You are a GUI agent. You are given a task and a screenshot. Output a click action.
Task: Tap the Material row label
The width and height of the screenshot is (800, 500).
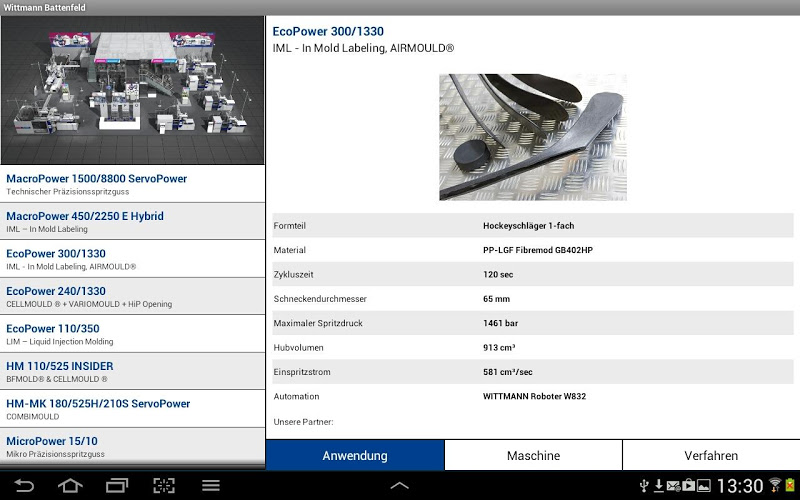coord(289,250)
